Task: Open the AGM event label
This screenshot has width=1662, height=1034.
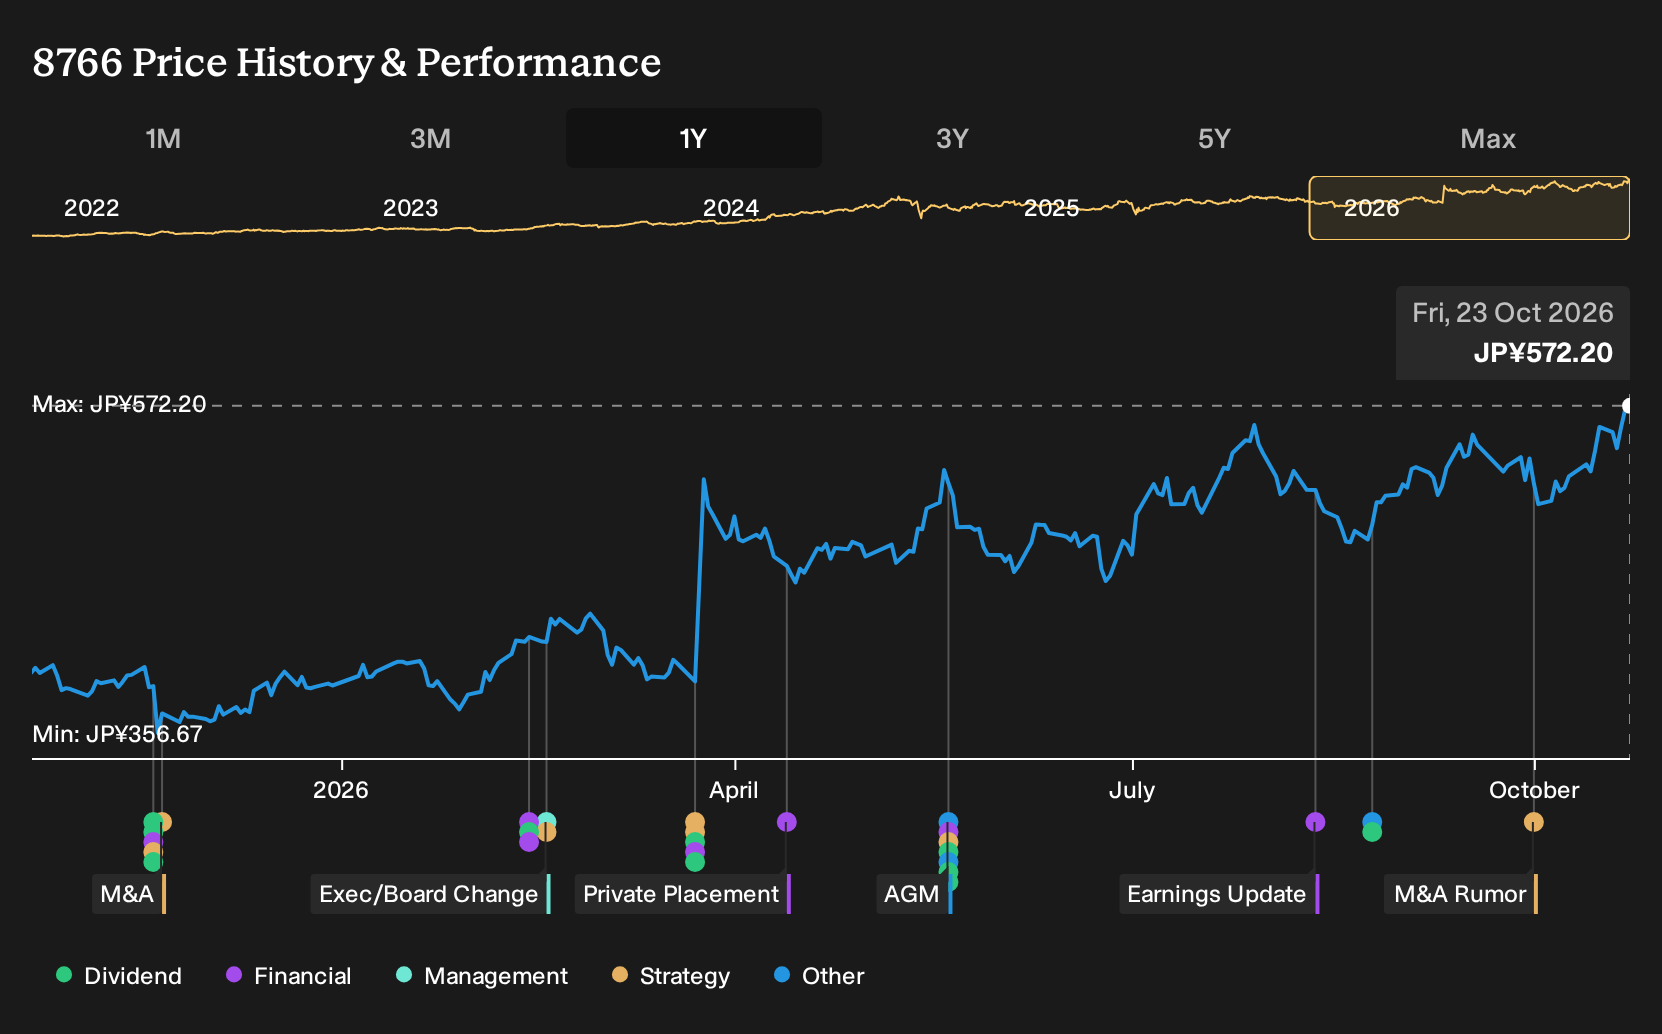Action: (x=914, y=894)
